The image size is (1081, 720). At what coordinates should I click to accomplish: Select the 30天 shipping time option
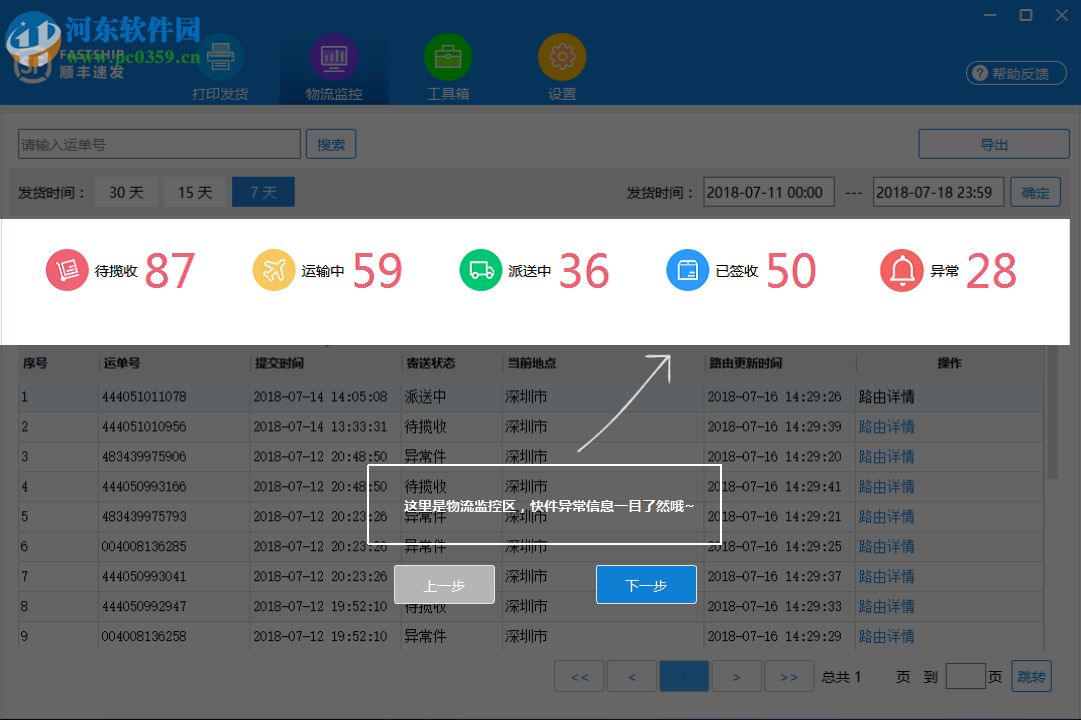point(126,191)
